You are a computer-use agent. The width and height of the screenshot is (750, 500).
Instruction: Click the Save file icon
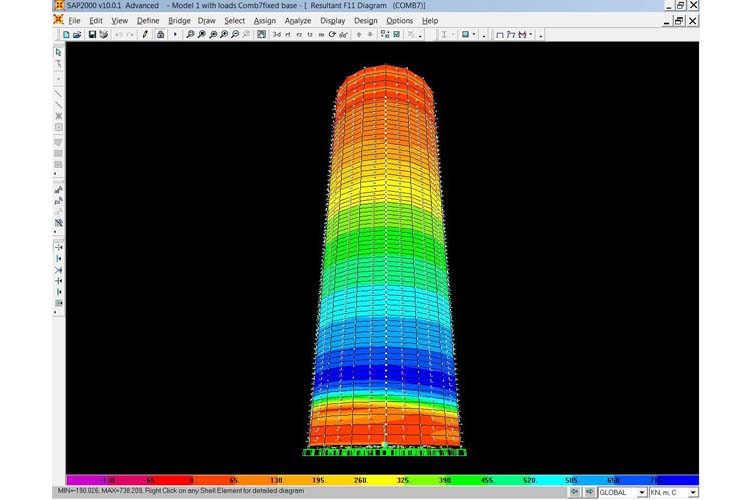click(x=92, y=35)
